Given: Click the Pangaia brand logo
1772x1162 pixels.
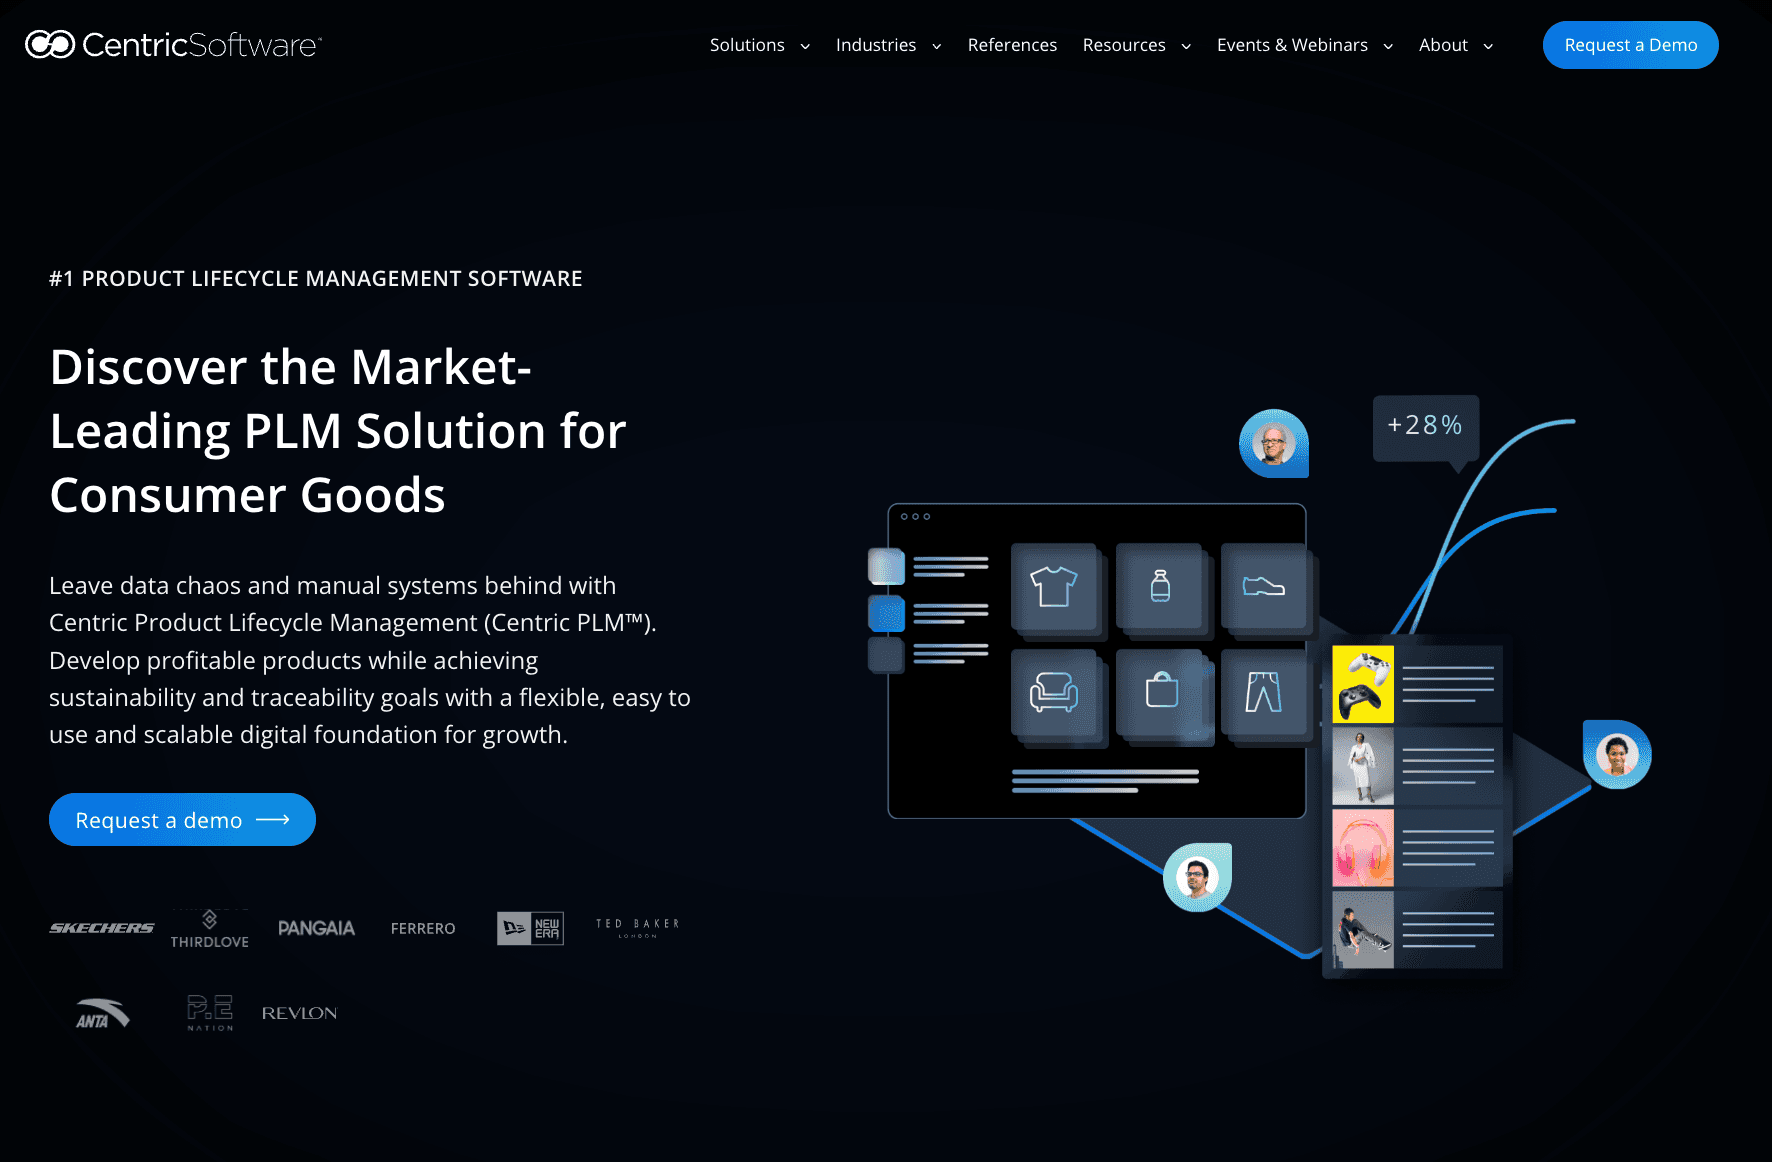Looking at the screenshot, I should 317,928.
